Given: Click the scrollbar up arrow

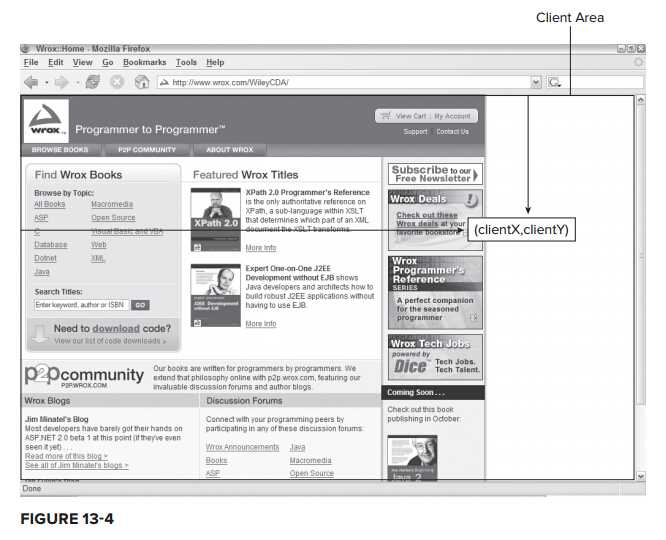Looking at the screenshot, I should (640, 100).
